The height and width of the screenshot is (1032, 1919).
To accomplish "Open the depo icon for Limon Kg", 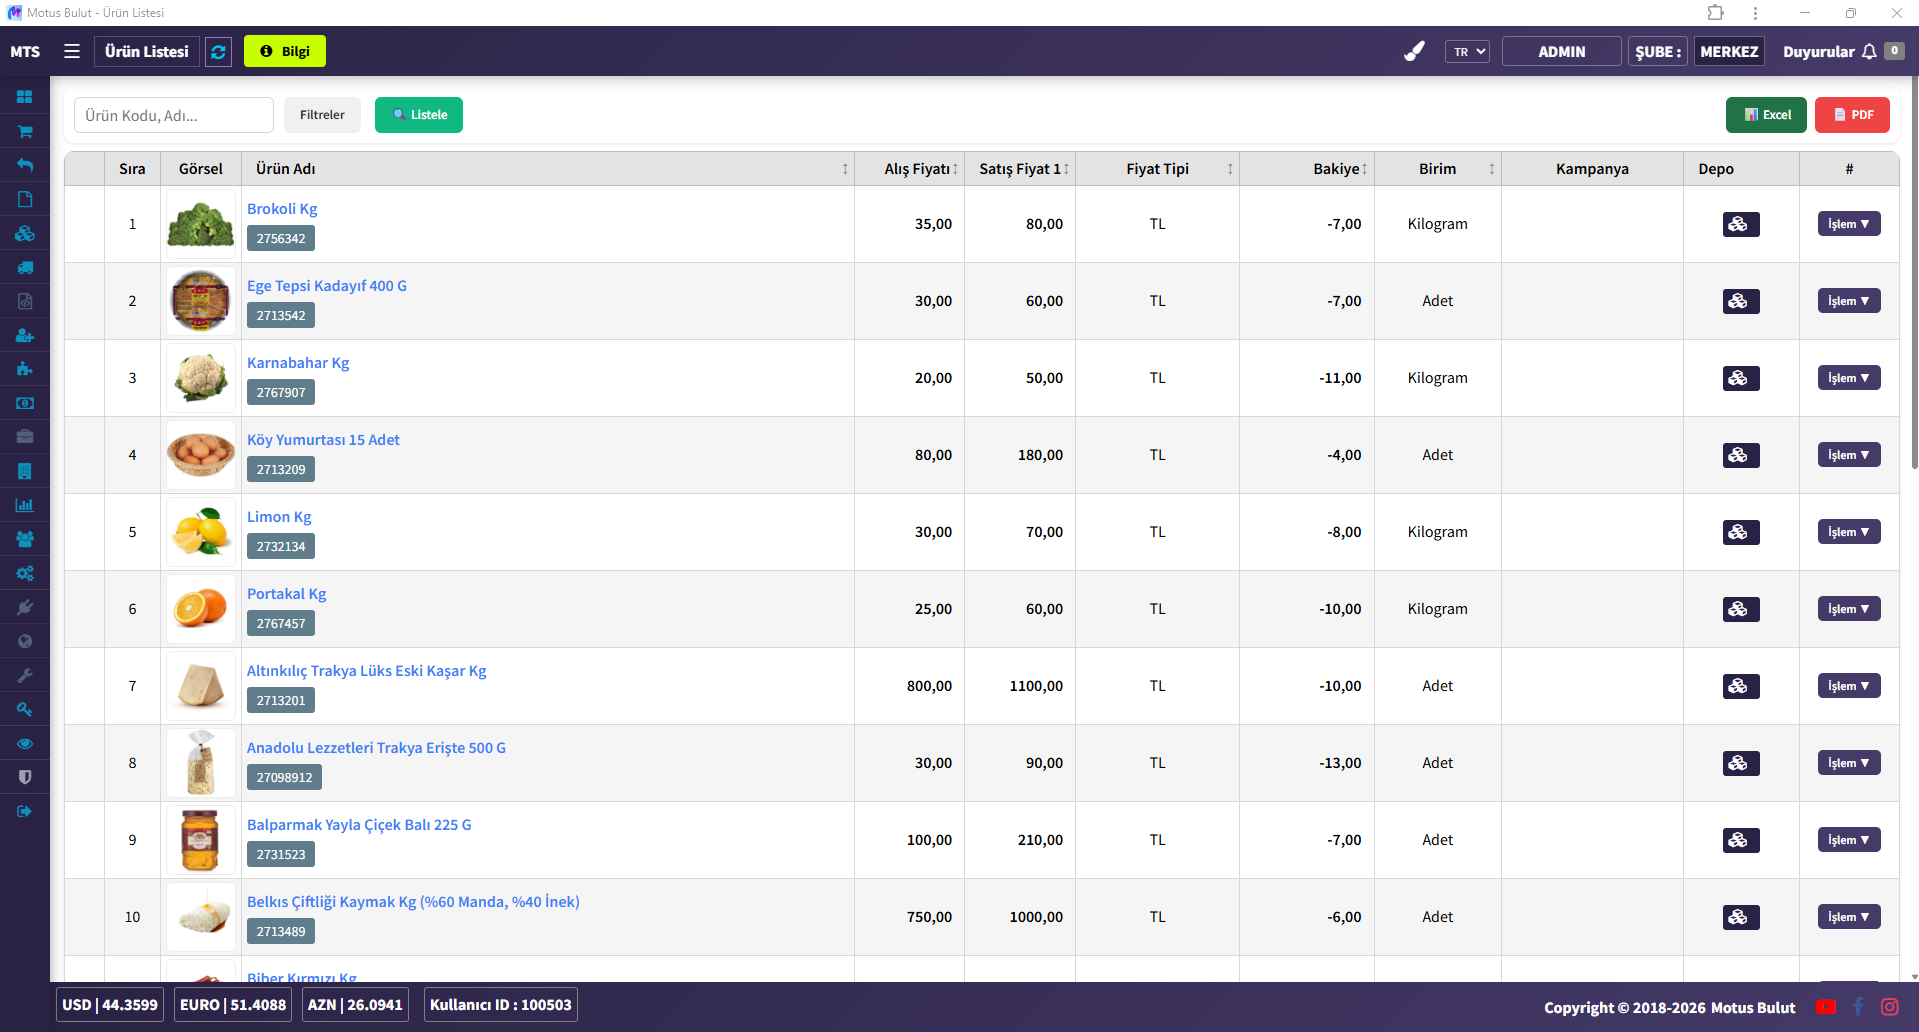I will click(1740, 532).
